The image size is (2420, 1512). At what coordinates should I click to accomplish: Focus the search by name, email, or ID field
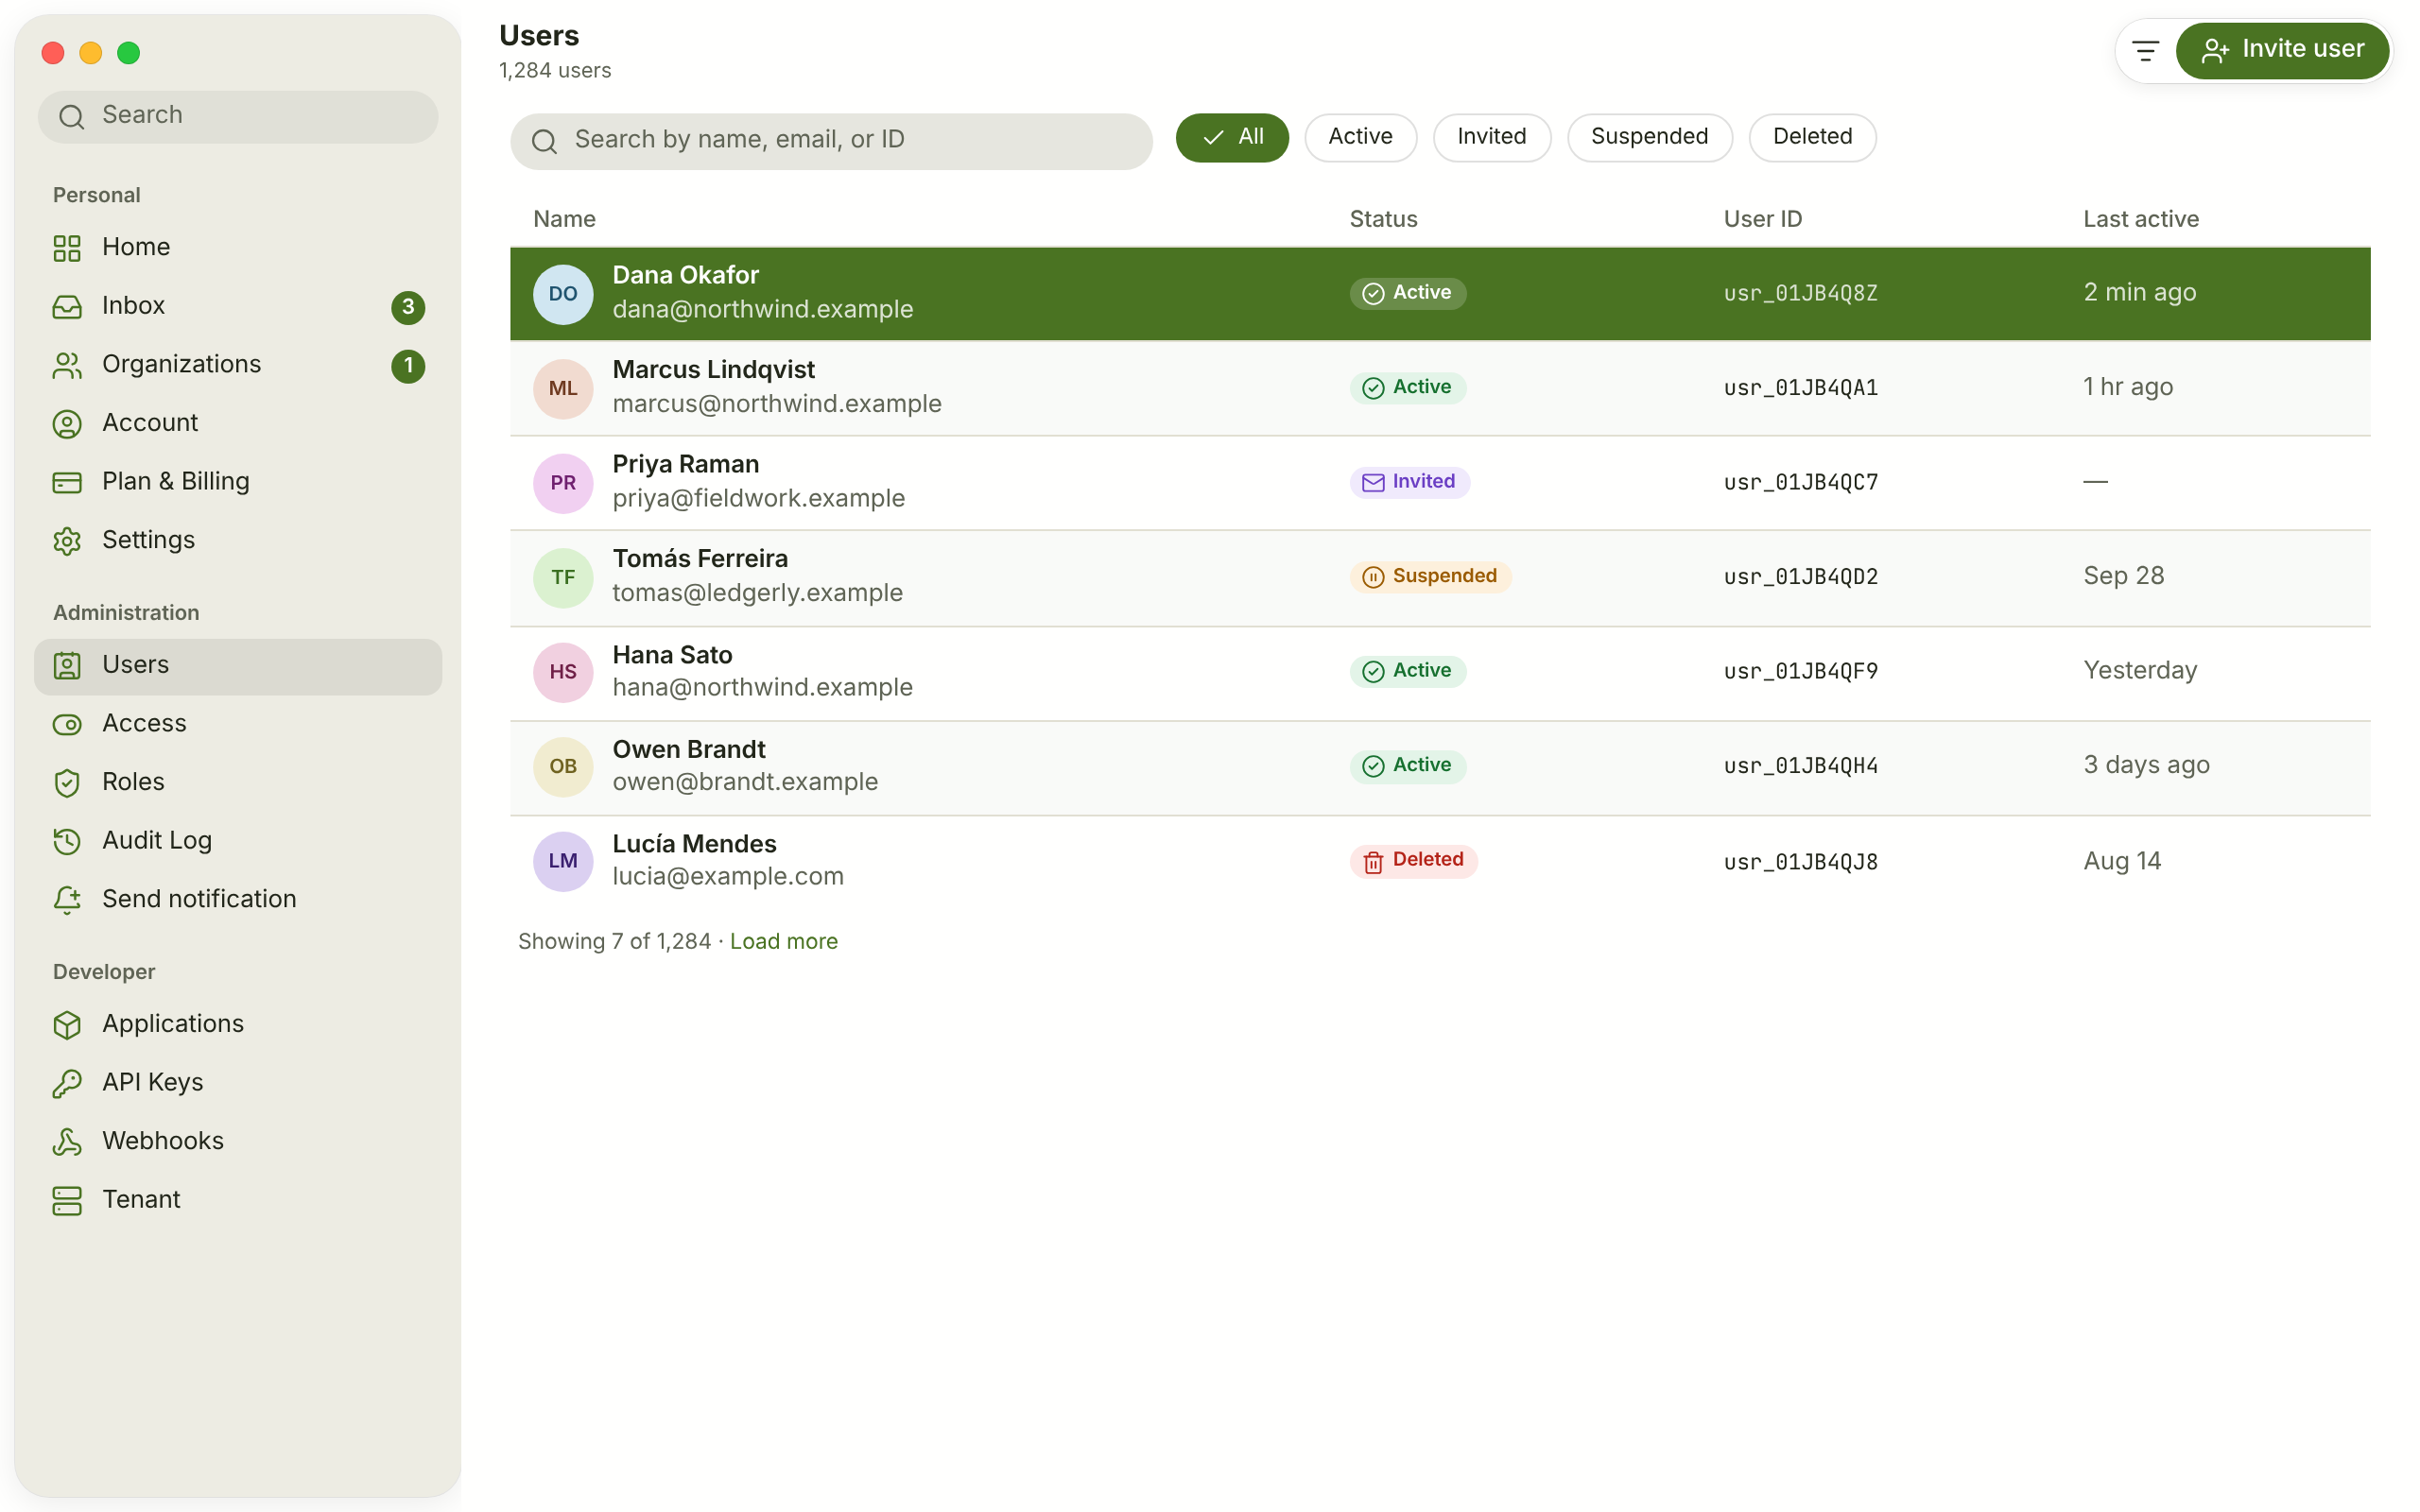[x=831, y=140]
